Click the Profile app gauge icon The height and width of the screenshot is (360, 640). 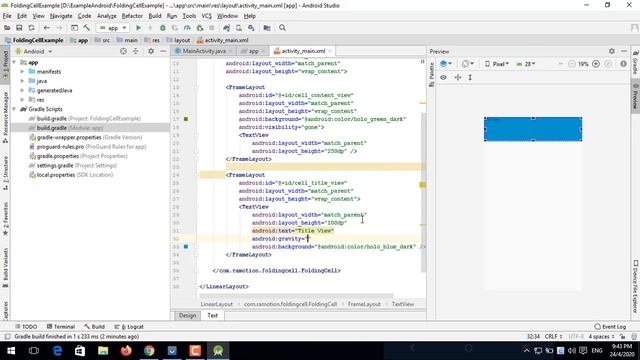coord(187,28)
